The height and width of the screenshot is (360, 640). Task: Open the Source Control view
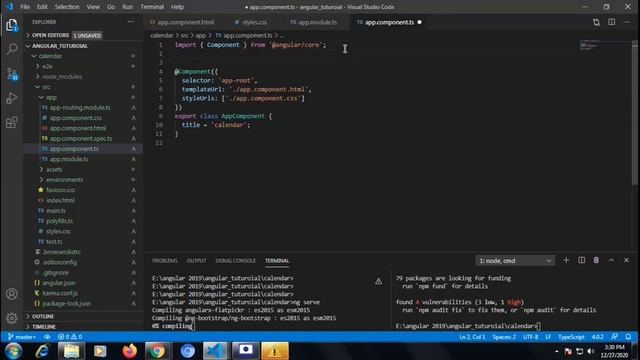(11, 74)
